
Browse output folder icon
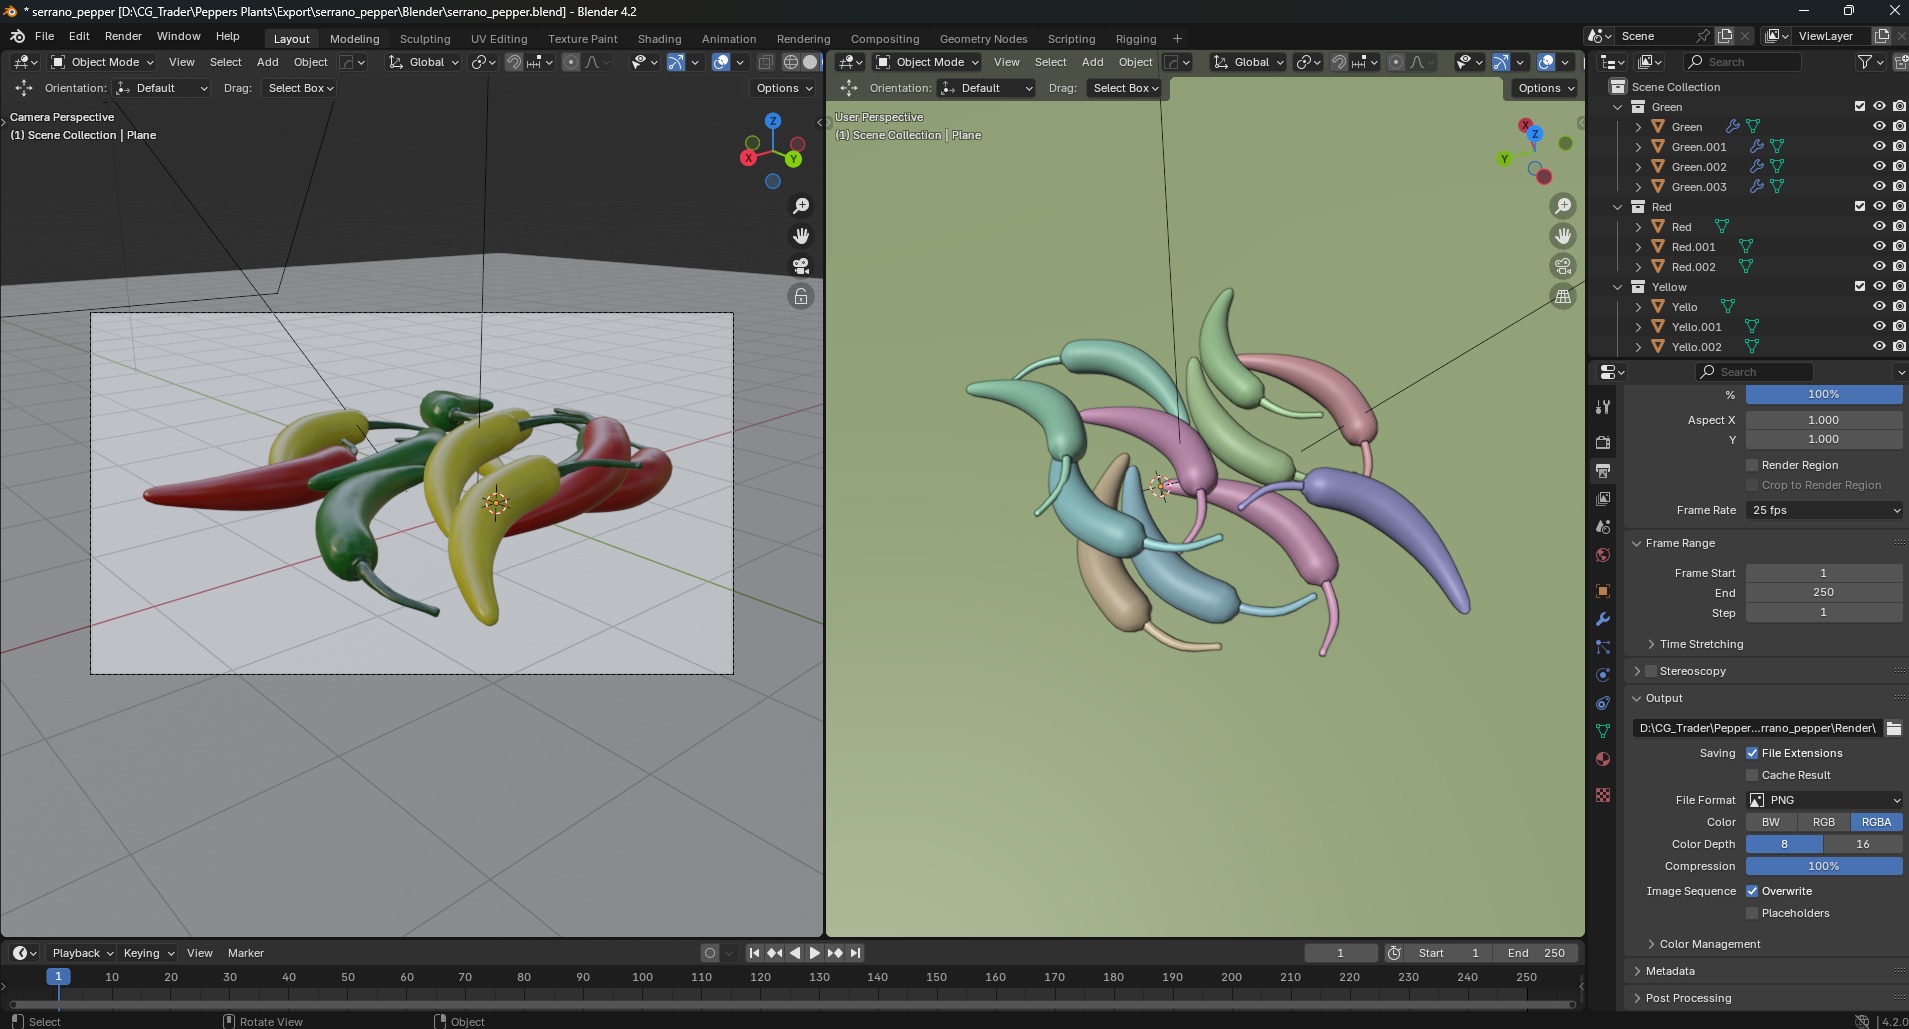point(1893,728)
